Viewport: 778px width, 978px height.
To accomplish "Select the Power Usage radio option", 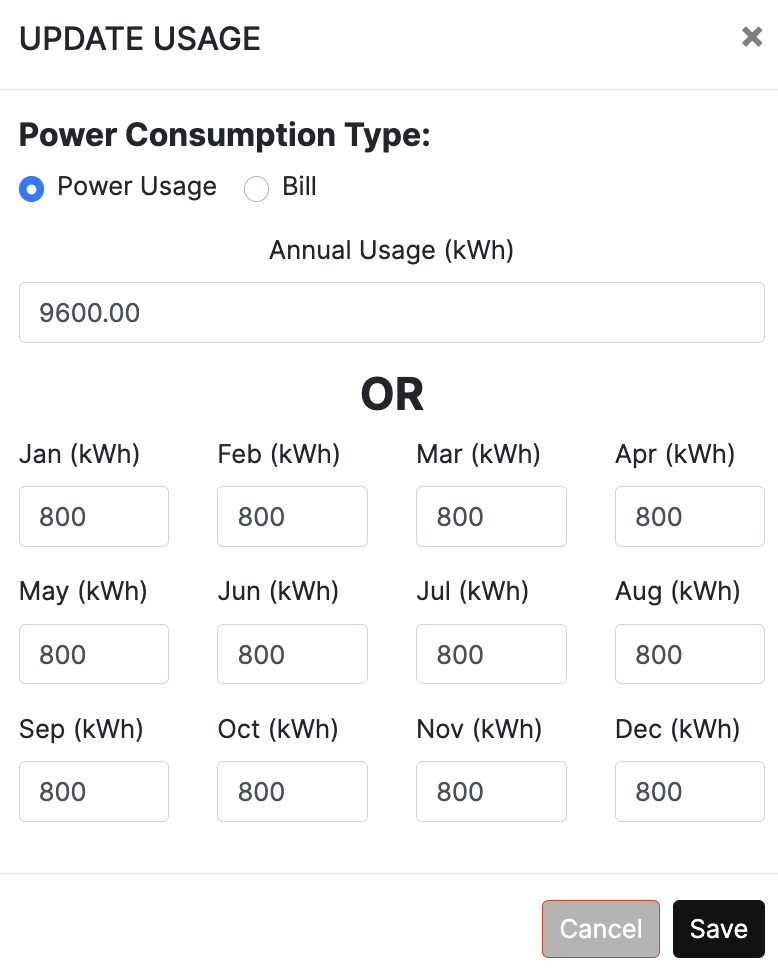I will pos(32,188).
